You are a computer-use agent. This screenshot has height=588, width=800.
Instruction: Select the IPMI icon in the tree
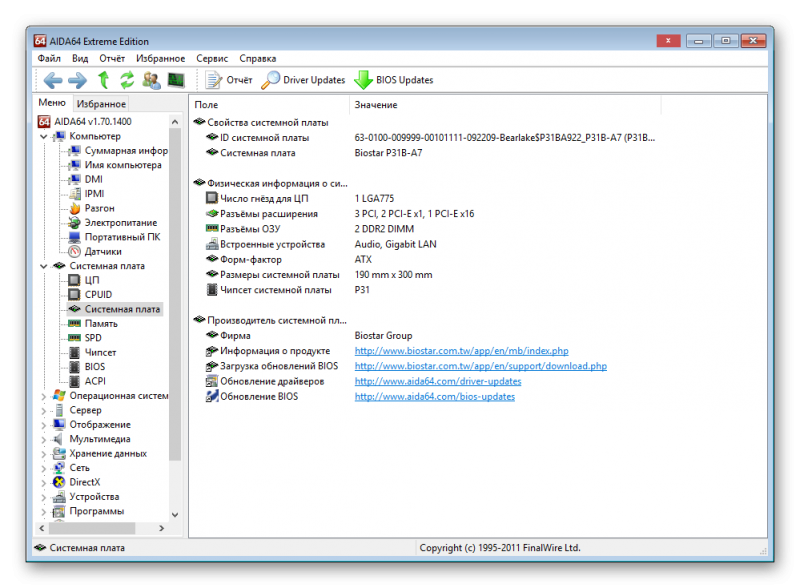[75, 194]
